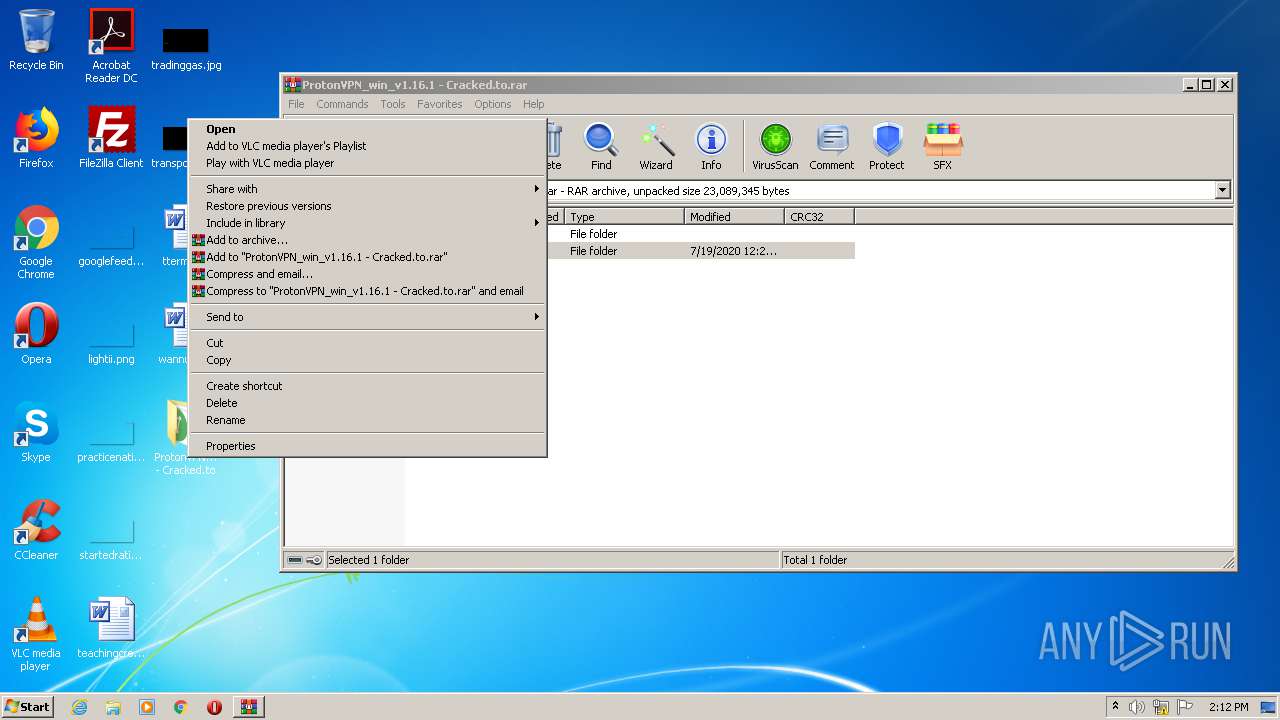
Task: Click the Find toolbar icon in WinRAR
Action: 601,147
